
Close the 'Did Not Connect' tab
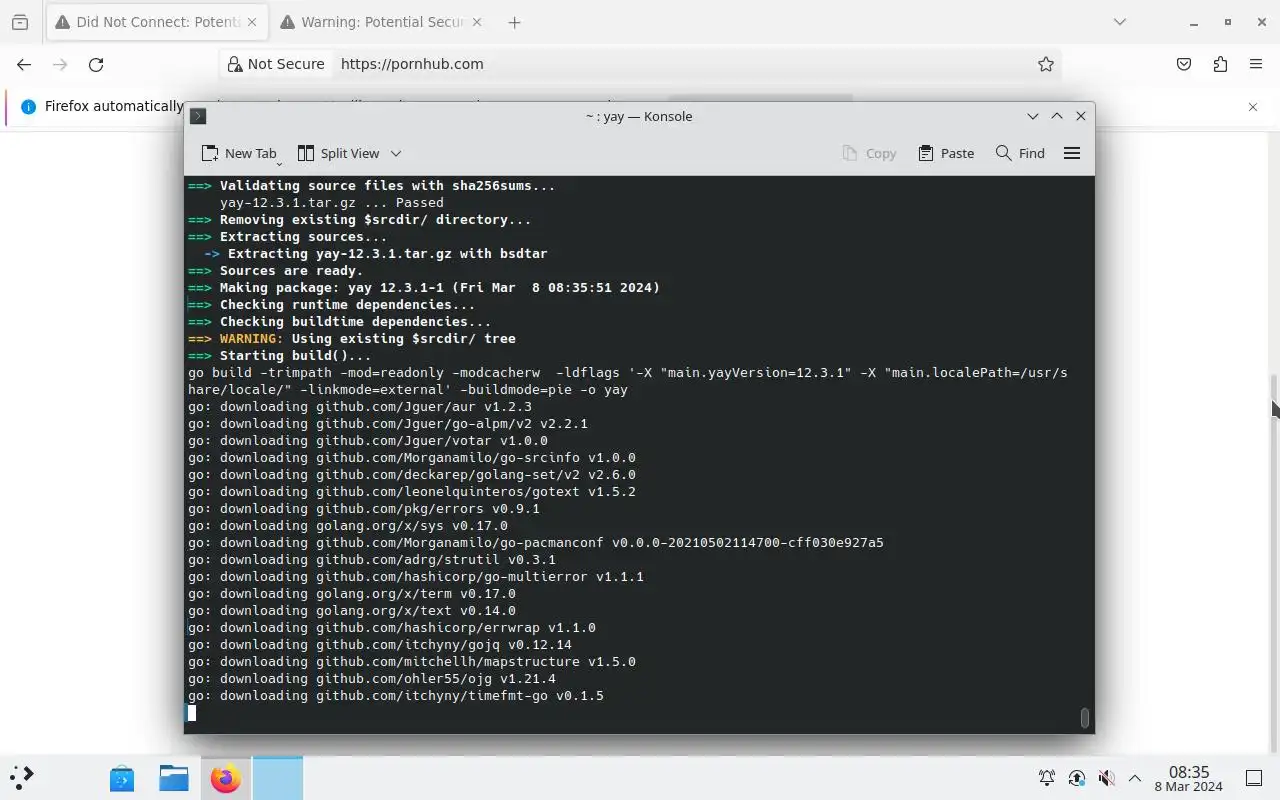(251, 22)
